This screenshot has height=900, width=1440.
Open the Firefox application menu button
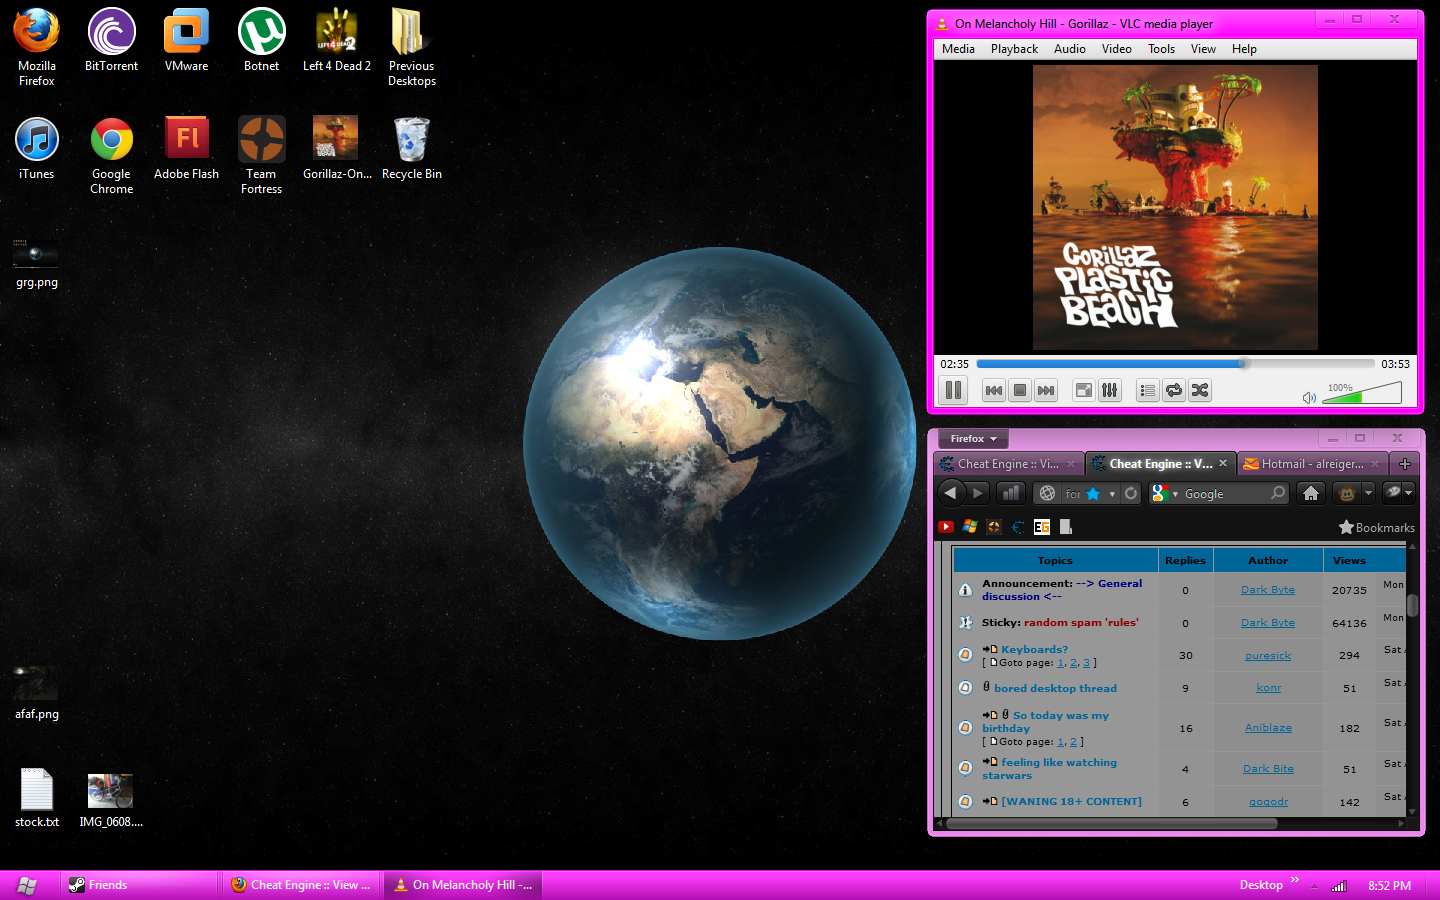(973, 439)
